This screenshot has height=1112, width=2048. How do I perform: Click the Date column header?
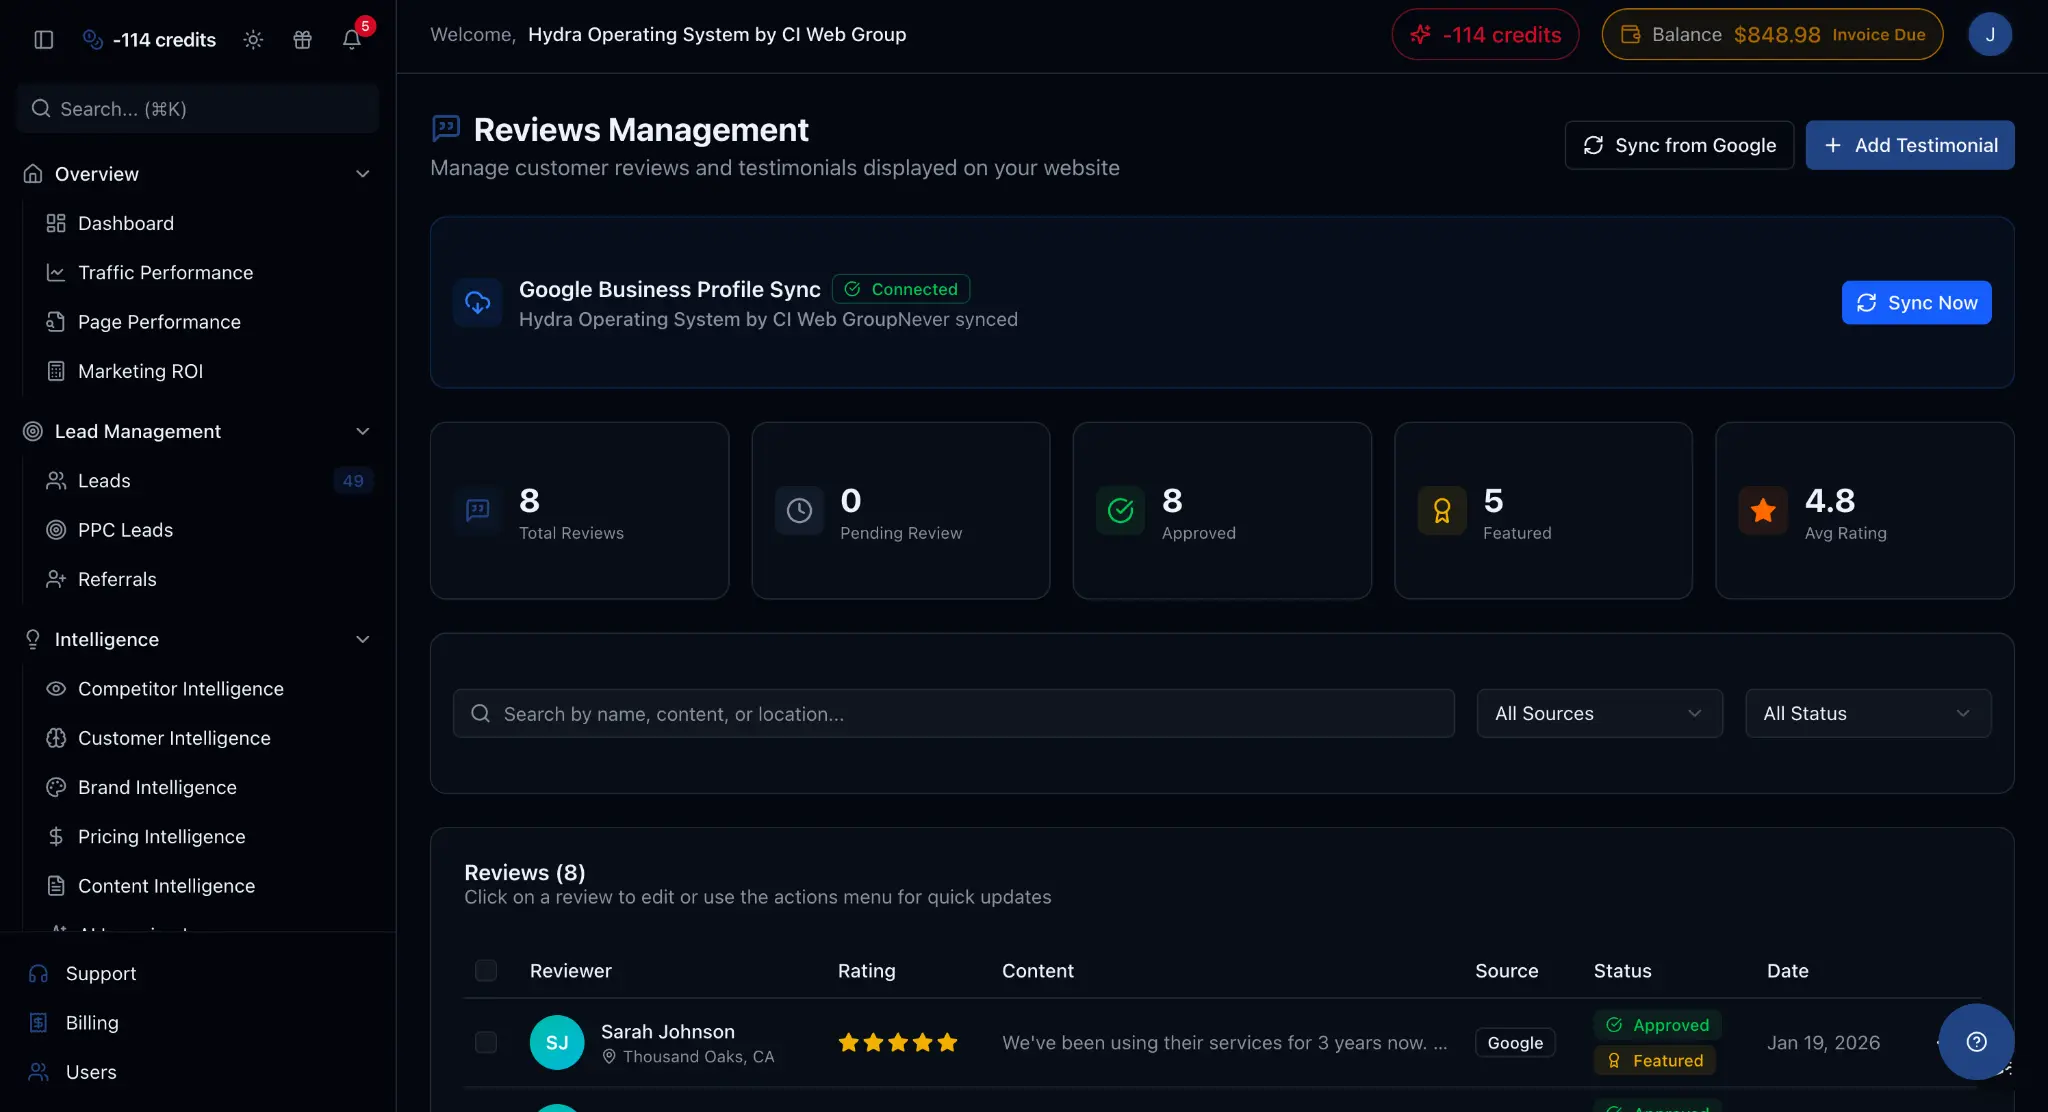tap(1787, 970)
